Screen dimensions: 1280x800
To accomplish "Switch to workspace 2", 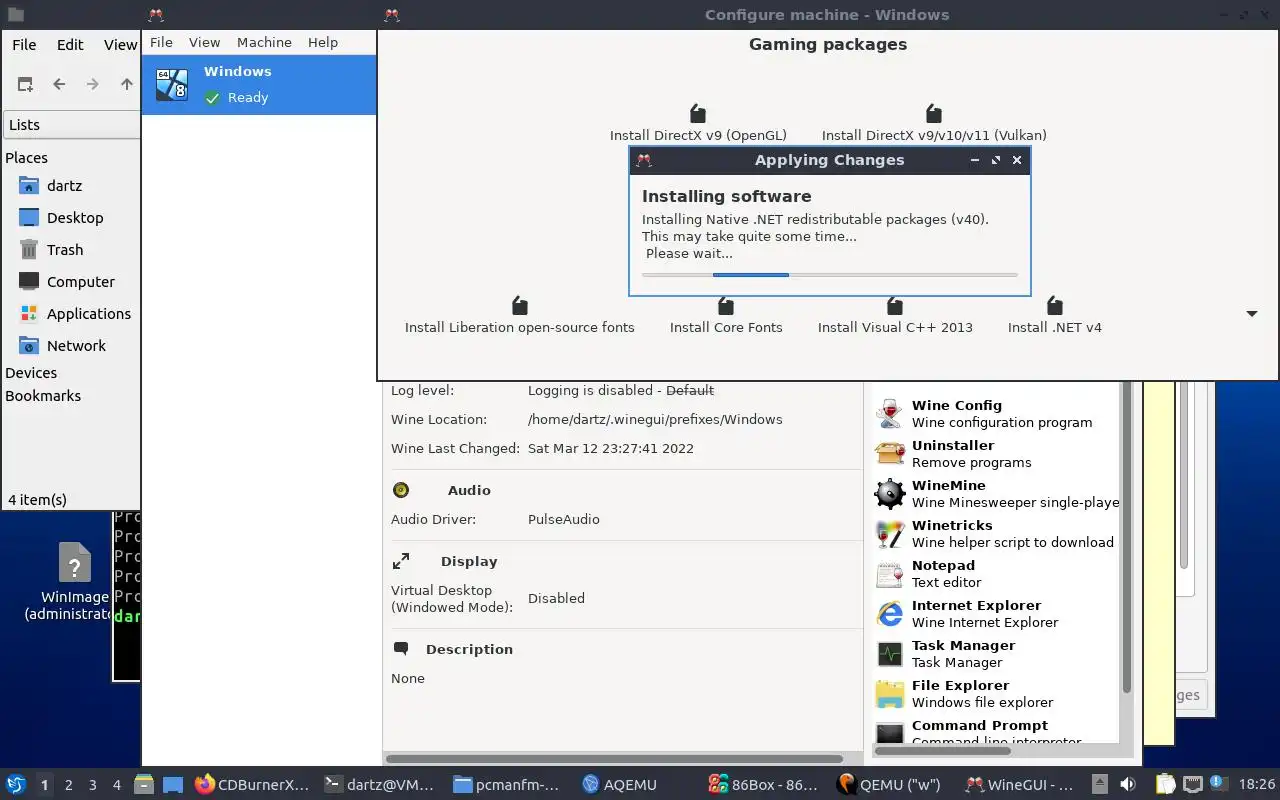I will coord(69,785).
